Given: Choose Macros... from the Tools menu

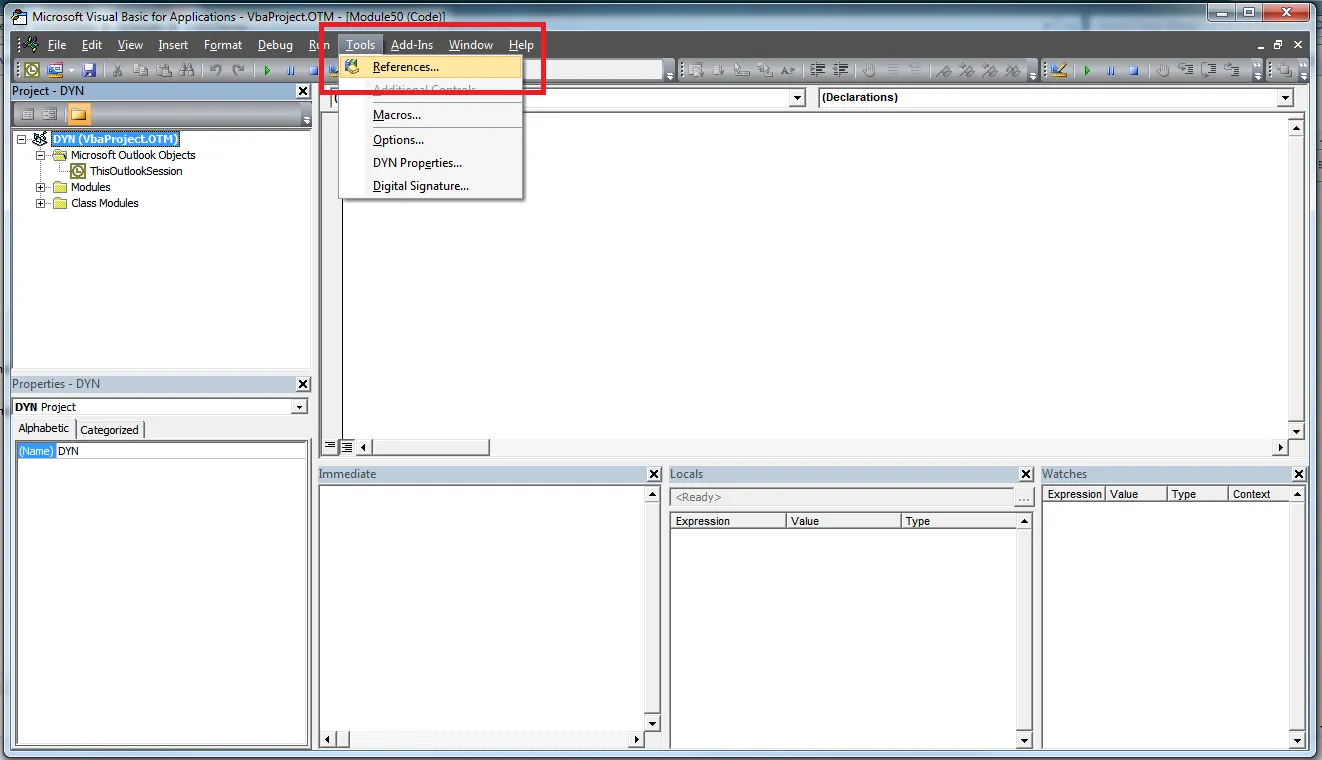Looking at the screenshot, I should pyautogui.click(x=431, y=115).
